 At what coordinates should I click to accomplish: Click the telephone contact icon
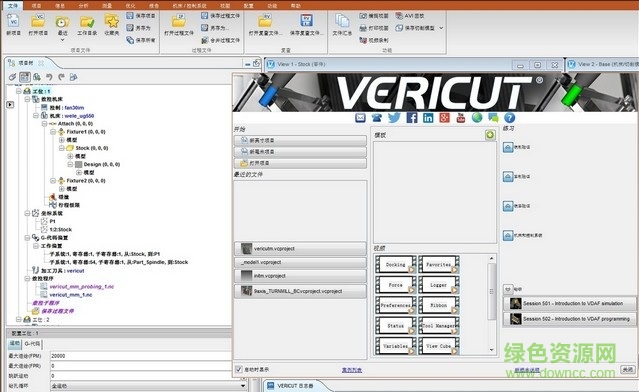pos(377,118)
